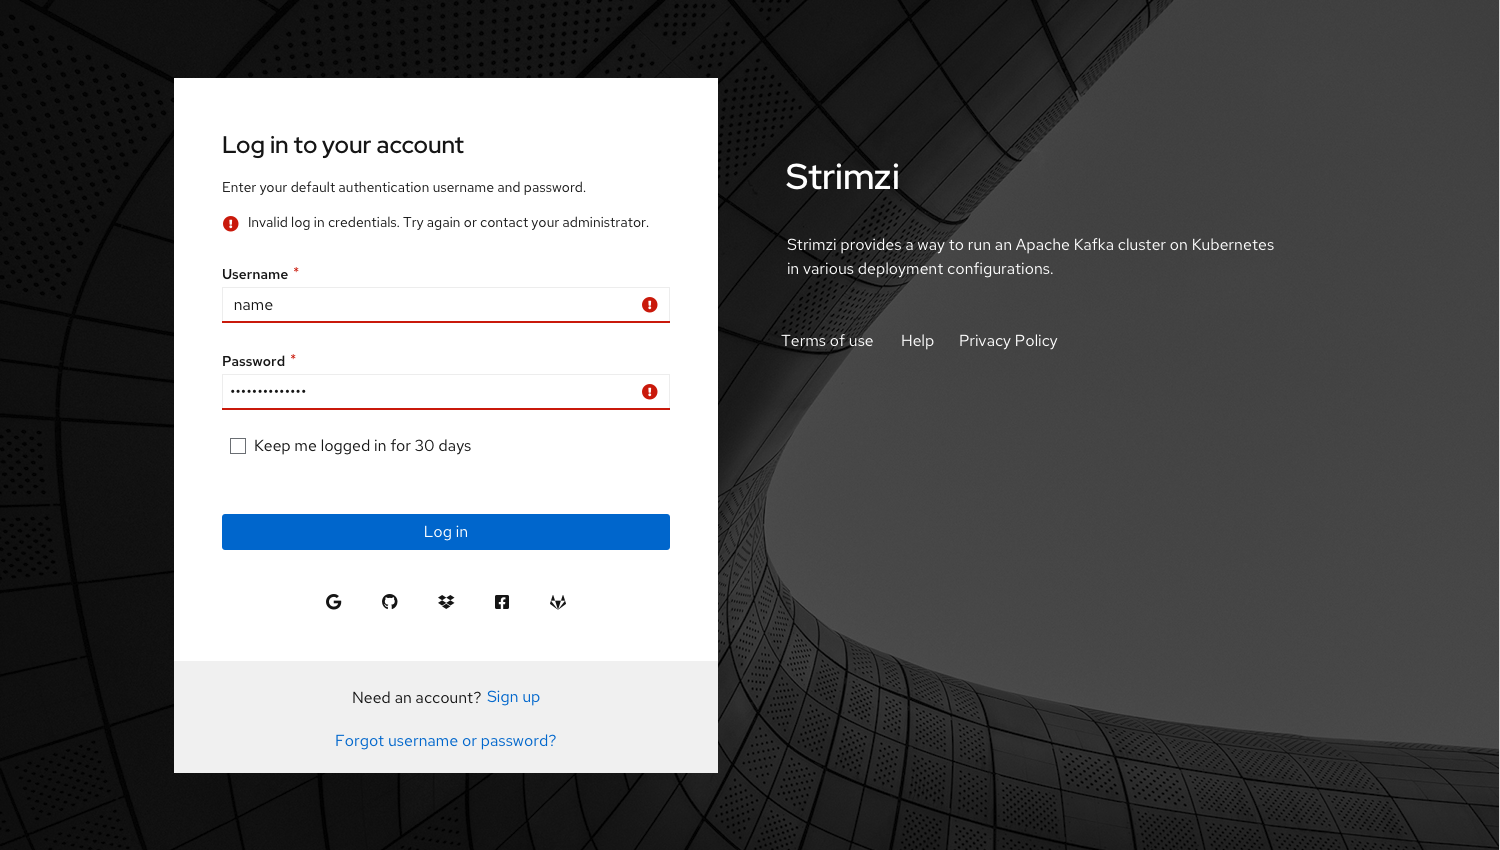This screenshot has width=1500, height=850.
Task: Sign in with the GitLab icon
Action: pyautogui.click(x=558, y=601)
